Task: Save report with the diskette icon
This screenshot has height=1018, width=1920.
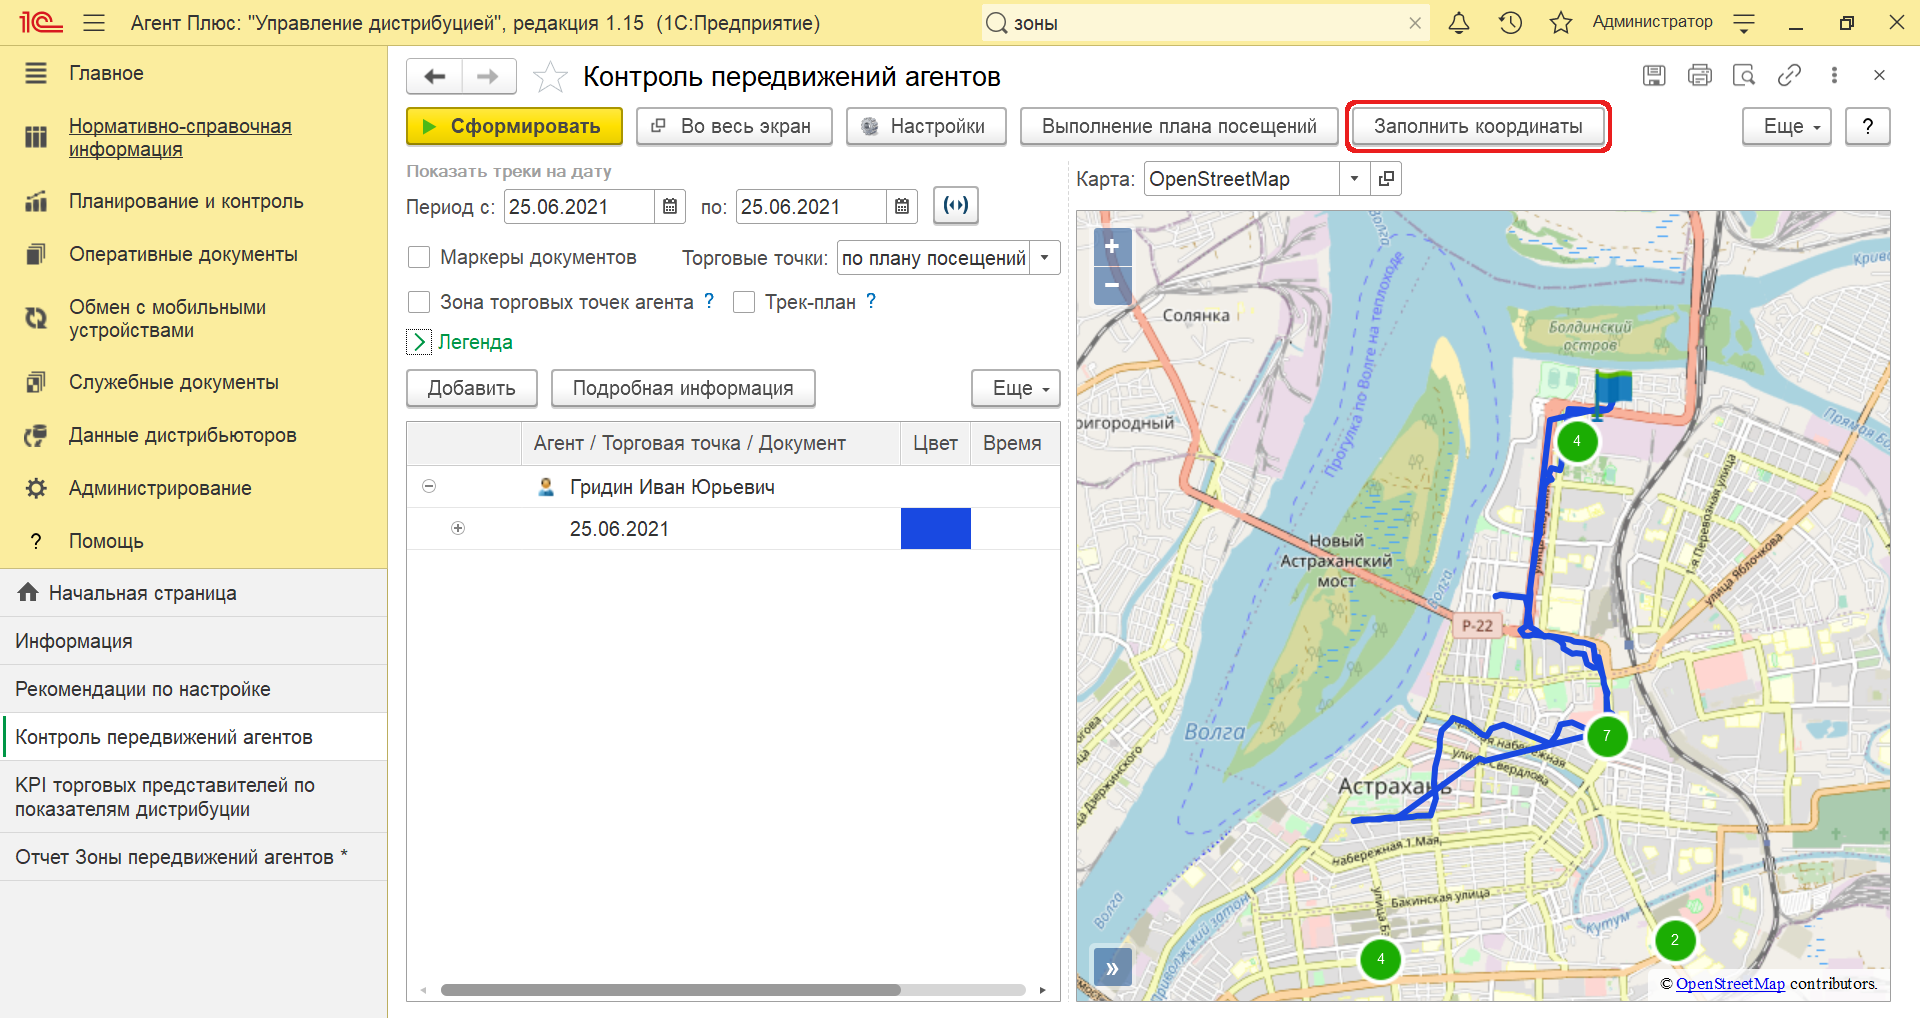Action: click(x=1654, y=75)
